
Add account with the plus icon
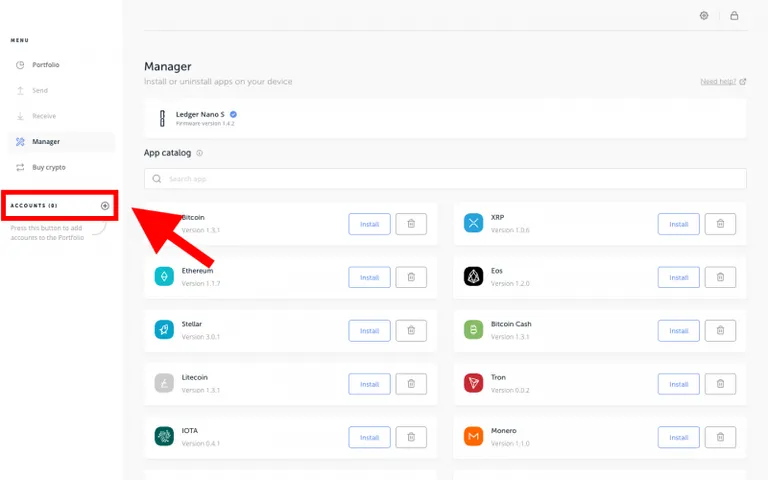tap(105, 206)
